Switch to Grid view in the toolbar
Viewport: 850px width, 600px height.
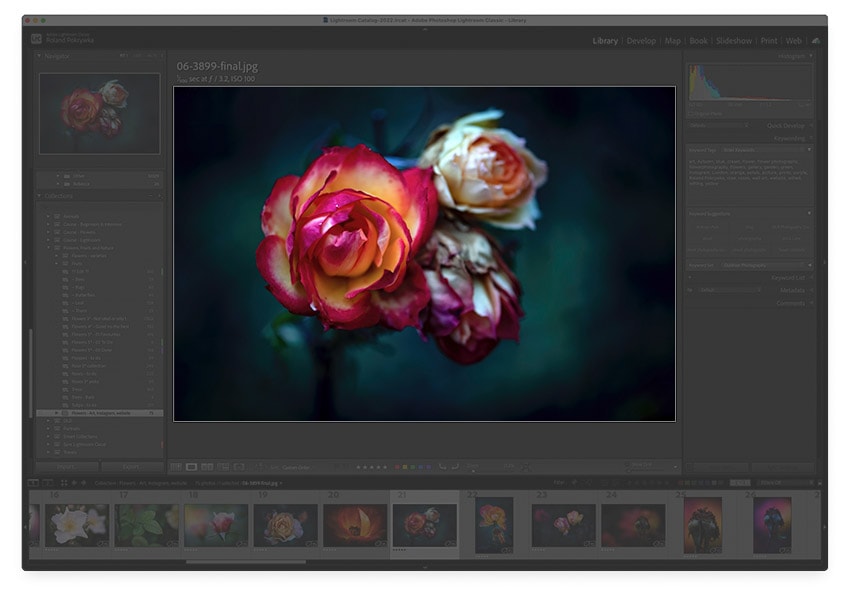pyautogui.click(x=178, y=466)
